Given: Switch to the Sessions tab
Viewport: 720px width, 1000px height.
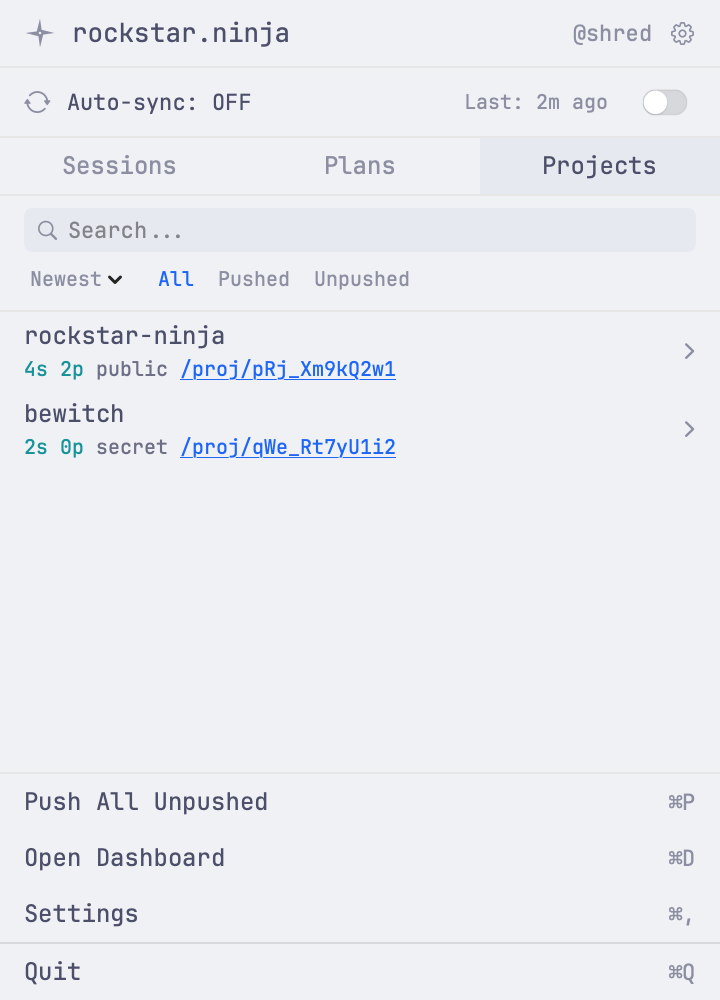Looking at the screenshot, I should click(119, 166).
